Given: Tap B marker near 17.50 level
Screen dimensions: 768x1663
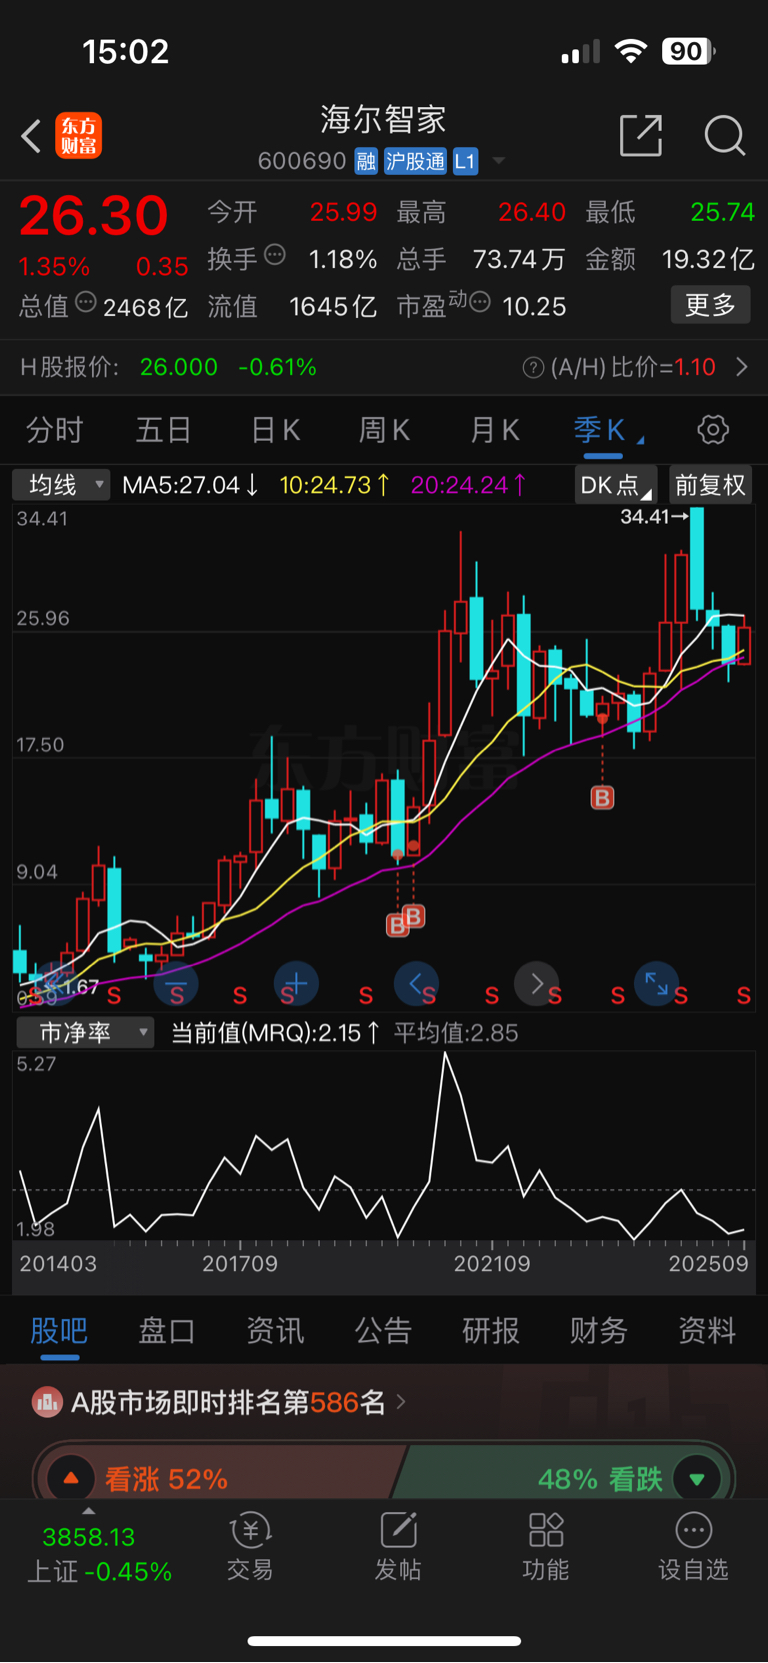Looking at the screenshot, I should tap(602, 798).
